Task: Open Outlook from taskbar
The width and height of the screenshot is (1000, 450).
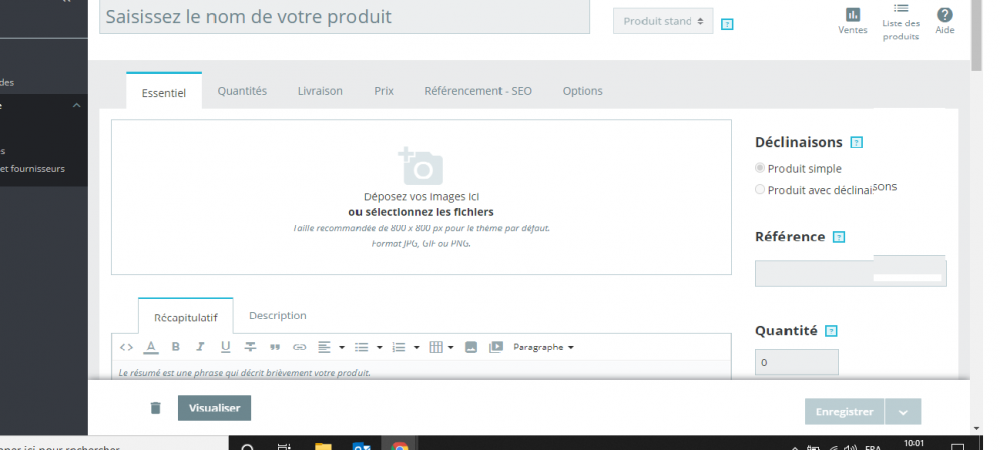Action: pyautogui.click(x=362, y=446)
